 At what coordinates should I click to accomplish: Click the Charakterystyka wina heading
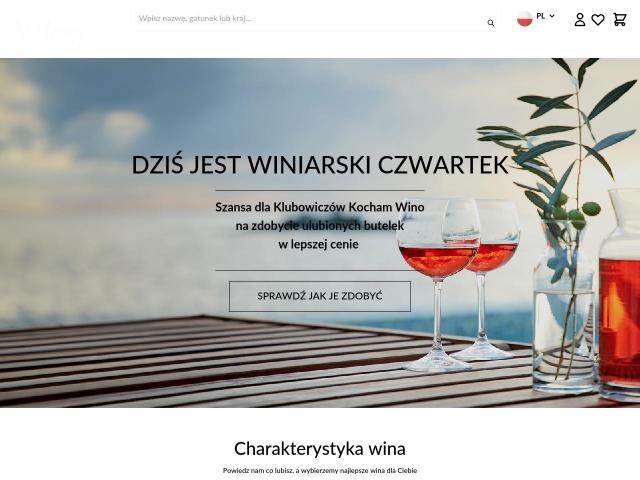pos(320,448)
